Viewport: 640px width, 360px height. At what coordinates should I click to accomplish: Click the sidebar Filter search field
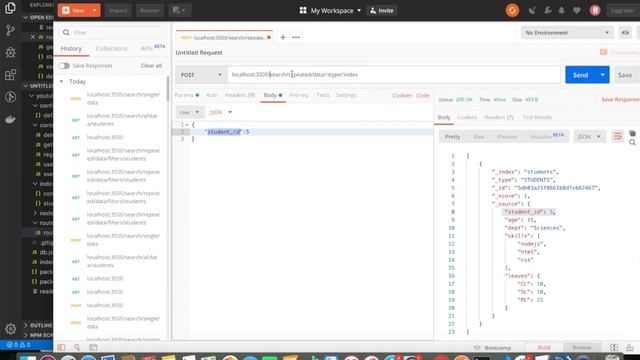pyautogui.click(x=112, y=32)
